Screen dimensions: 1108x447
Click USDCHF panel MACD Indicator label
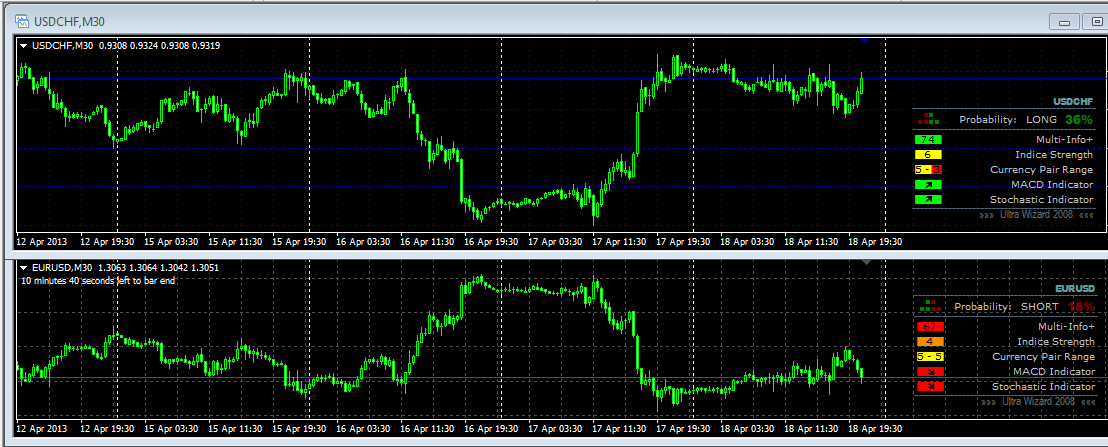click(1052, 185)
